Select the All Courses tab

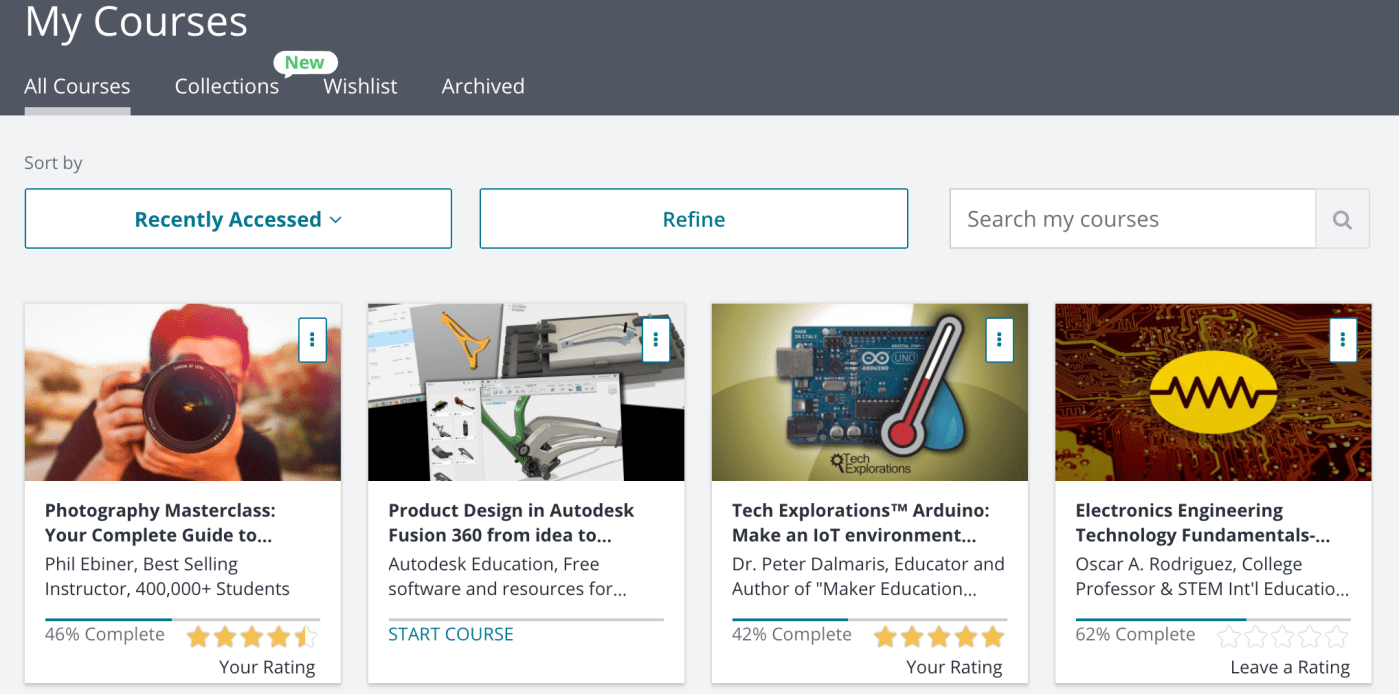[x=77, y=87]
